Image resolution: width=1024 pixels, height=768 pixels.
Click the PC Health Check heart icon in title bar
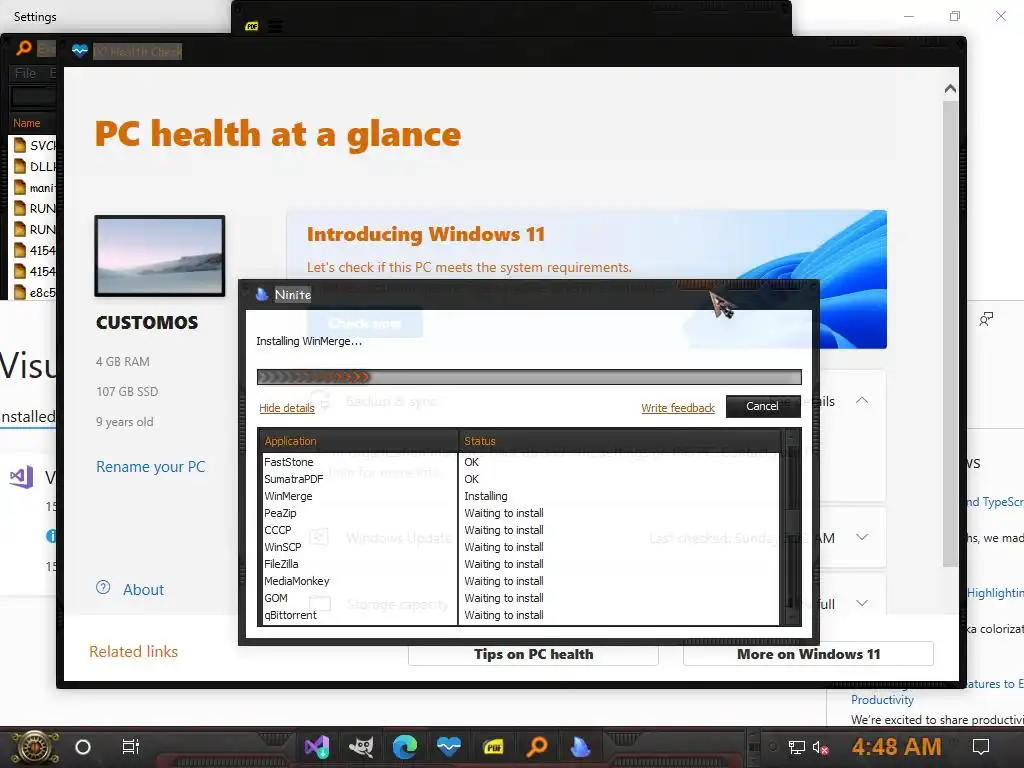(x=80, y=51)
